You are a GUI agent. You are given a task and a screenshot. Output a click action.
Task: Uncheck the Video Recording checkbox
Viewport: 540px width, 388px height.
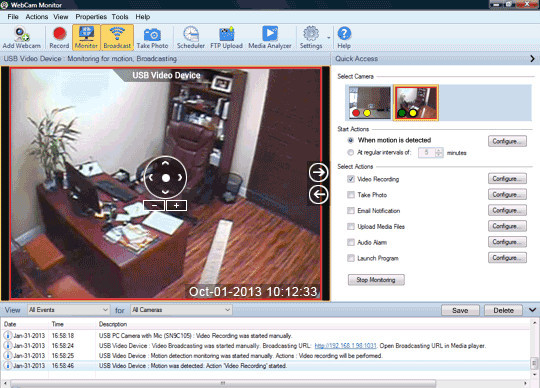351,179
